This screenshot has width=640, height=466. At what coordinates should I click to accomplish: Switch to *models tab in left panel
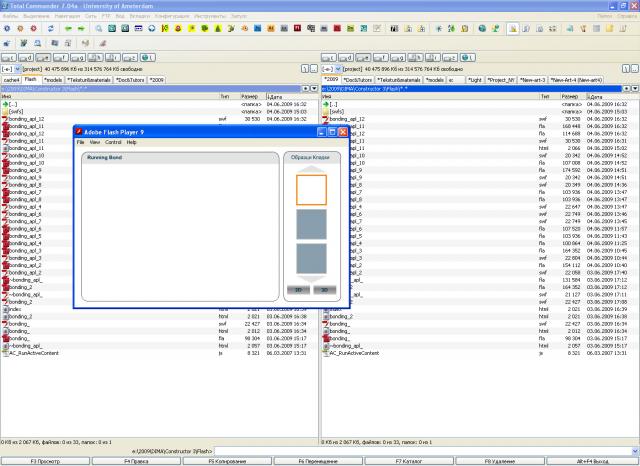[x=53, y=80]
